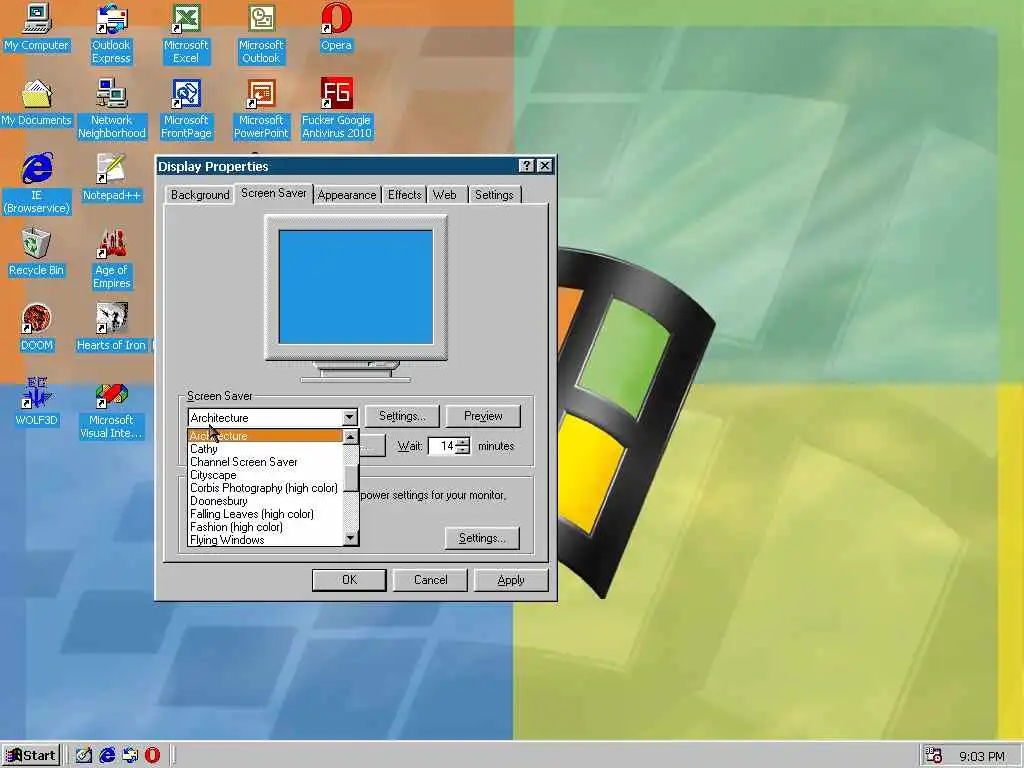
Task: Click the Wait minutes input field
Action: pyautogui.click(x=442, y=446)
